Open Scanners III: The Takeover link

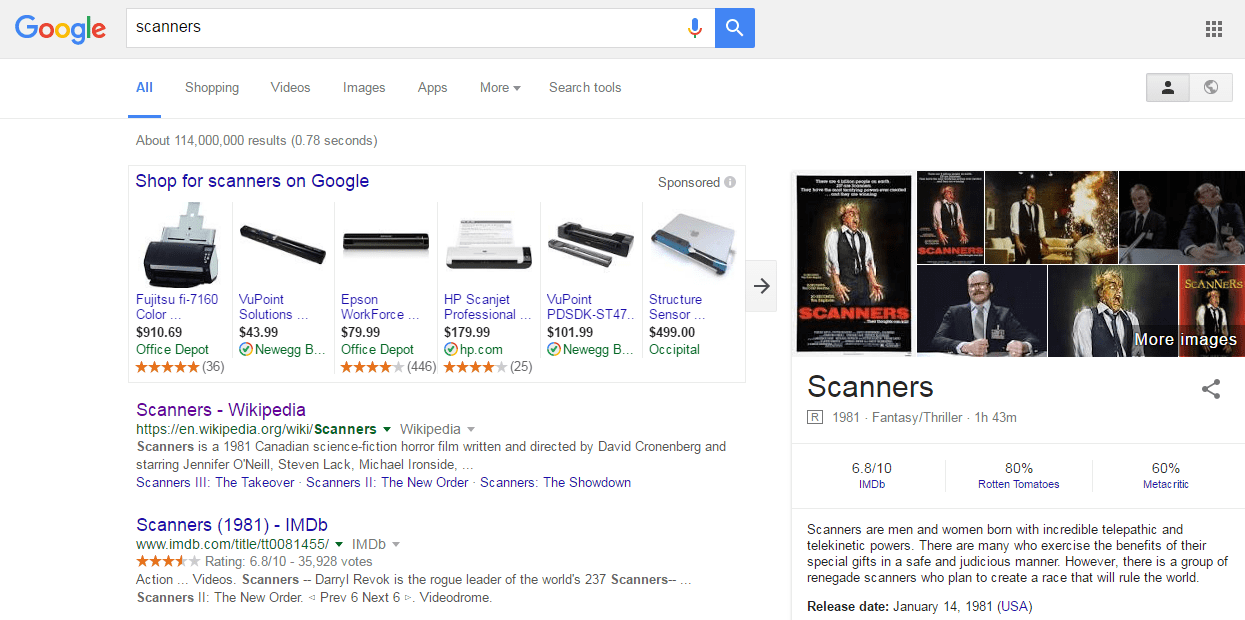tap(215, 482)
